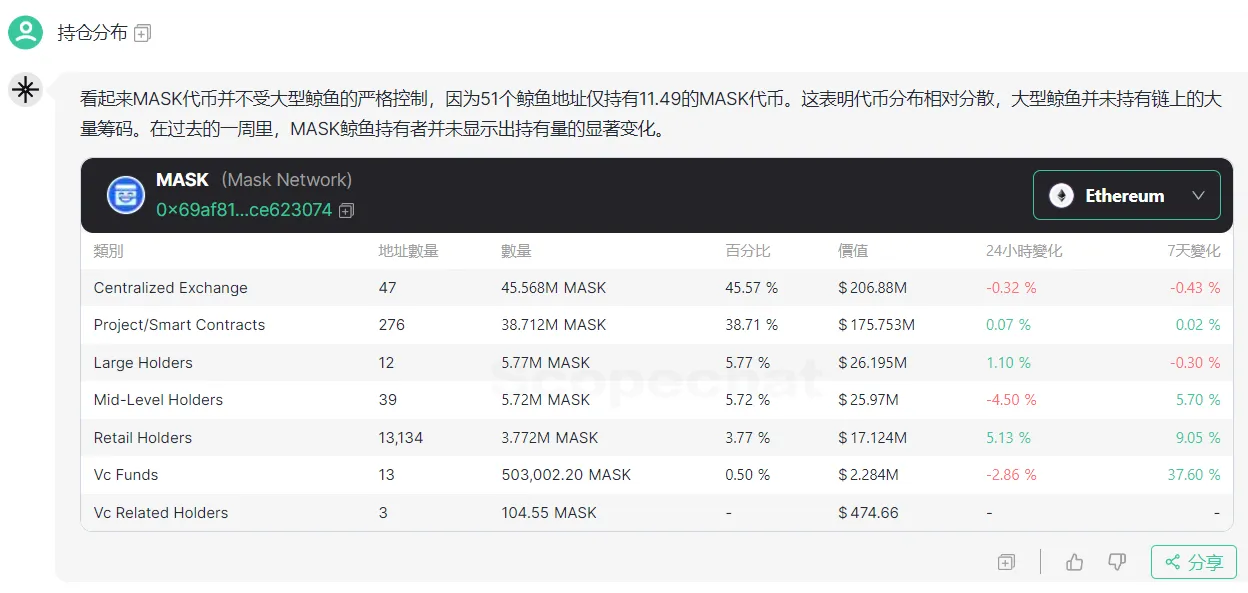This screenshot has height=593, width=1248.
Task: Click the 9.05 % seven-day change
Action: 1198,438
